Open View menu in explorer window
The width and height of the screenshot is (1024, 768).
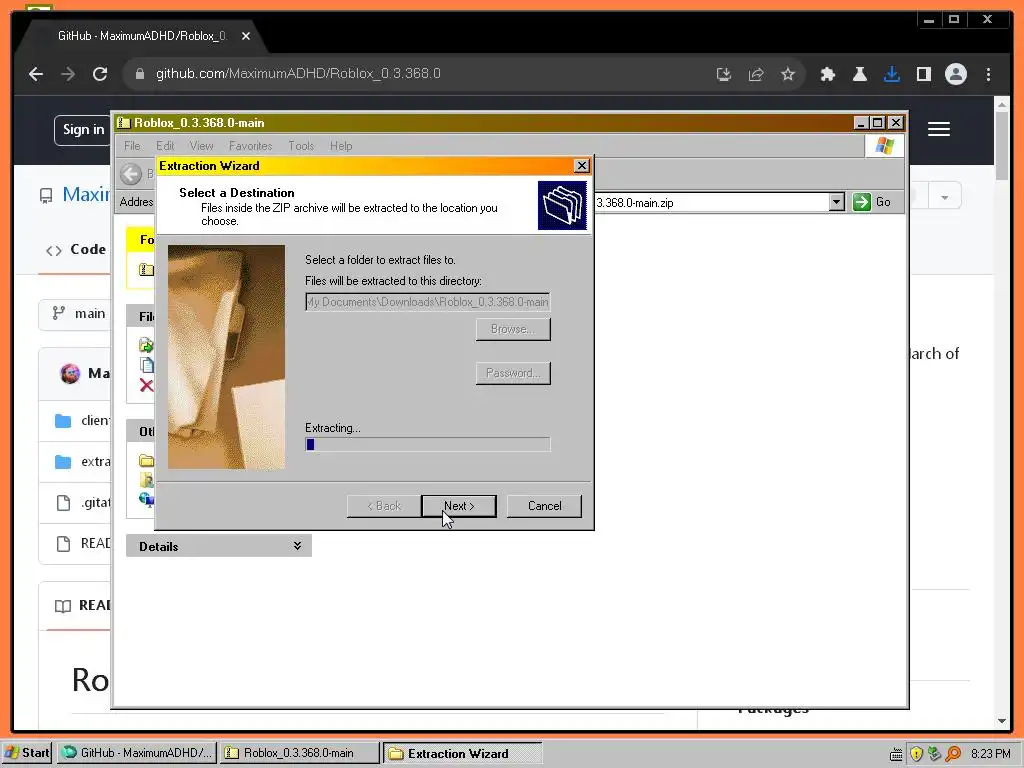pos(201,146)
